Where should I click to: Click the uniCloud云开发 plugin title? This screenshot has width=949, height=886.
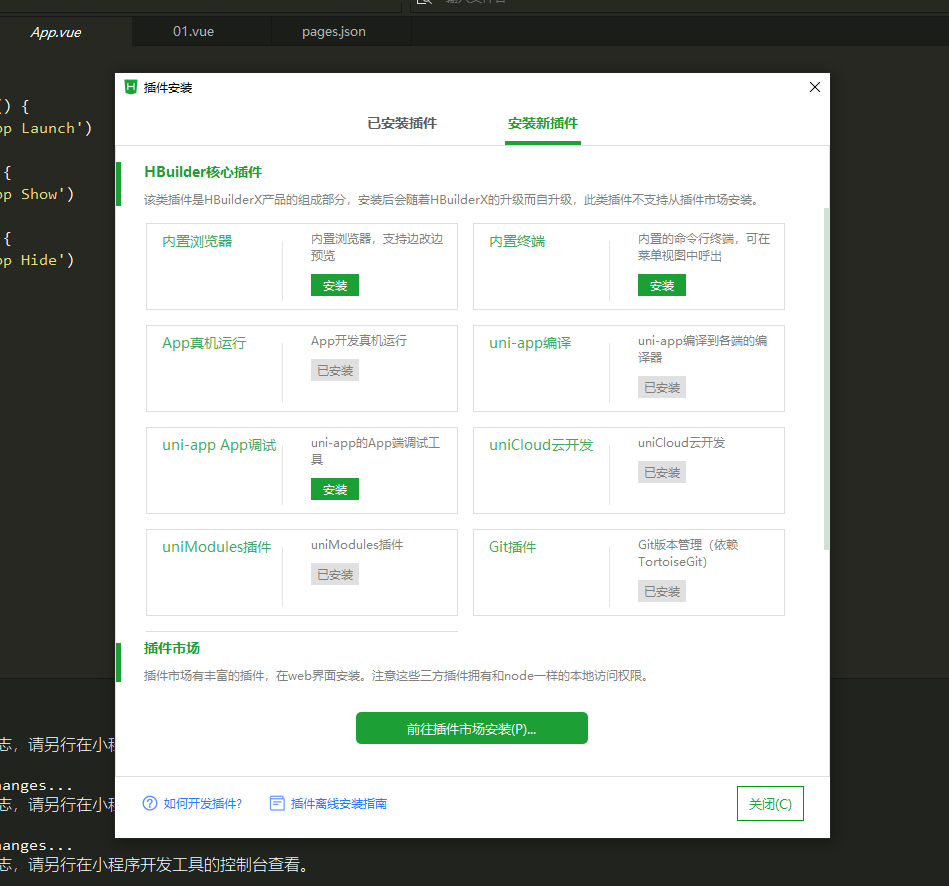click(x=541, y=445)
